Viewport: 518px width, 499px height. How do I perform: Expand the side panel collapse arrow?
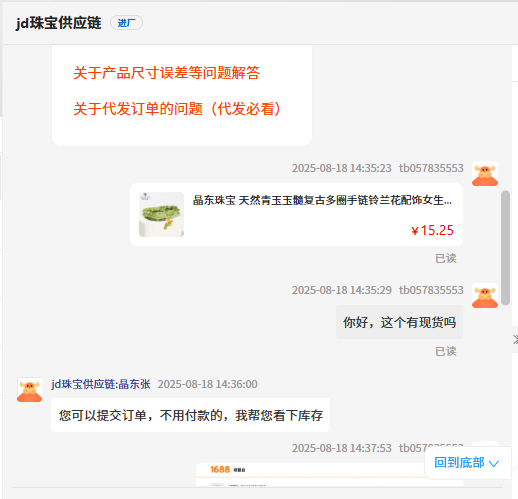515,340
